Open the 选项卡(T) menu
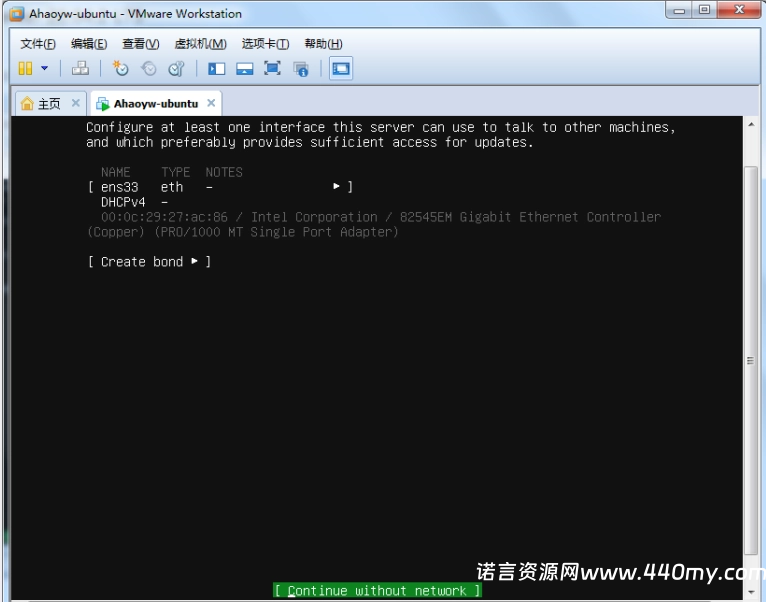 (x=265, y=44)
